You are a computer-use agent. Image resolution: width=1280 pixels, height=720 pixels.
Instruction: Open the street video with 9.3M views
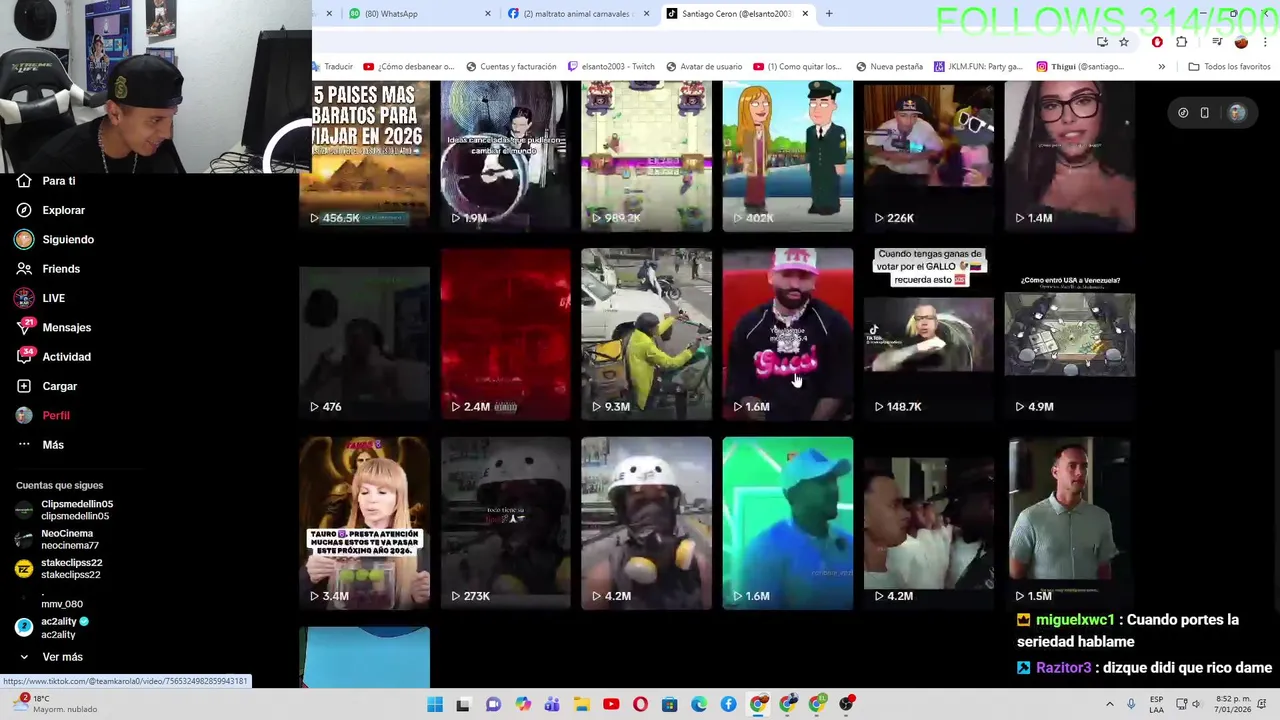[646, 334]
